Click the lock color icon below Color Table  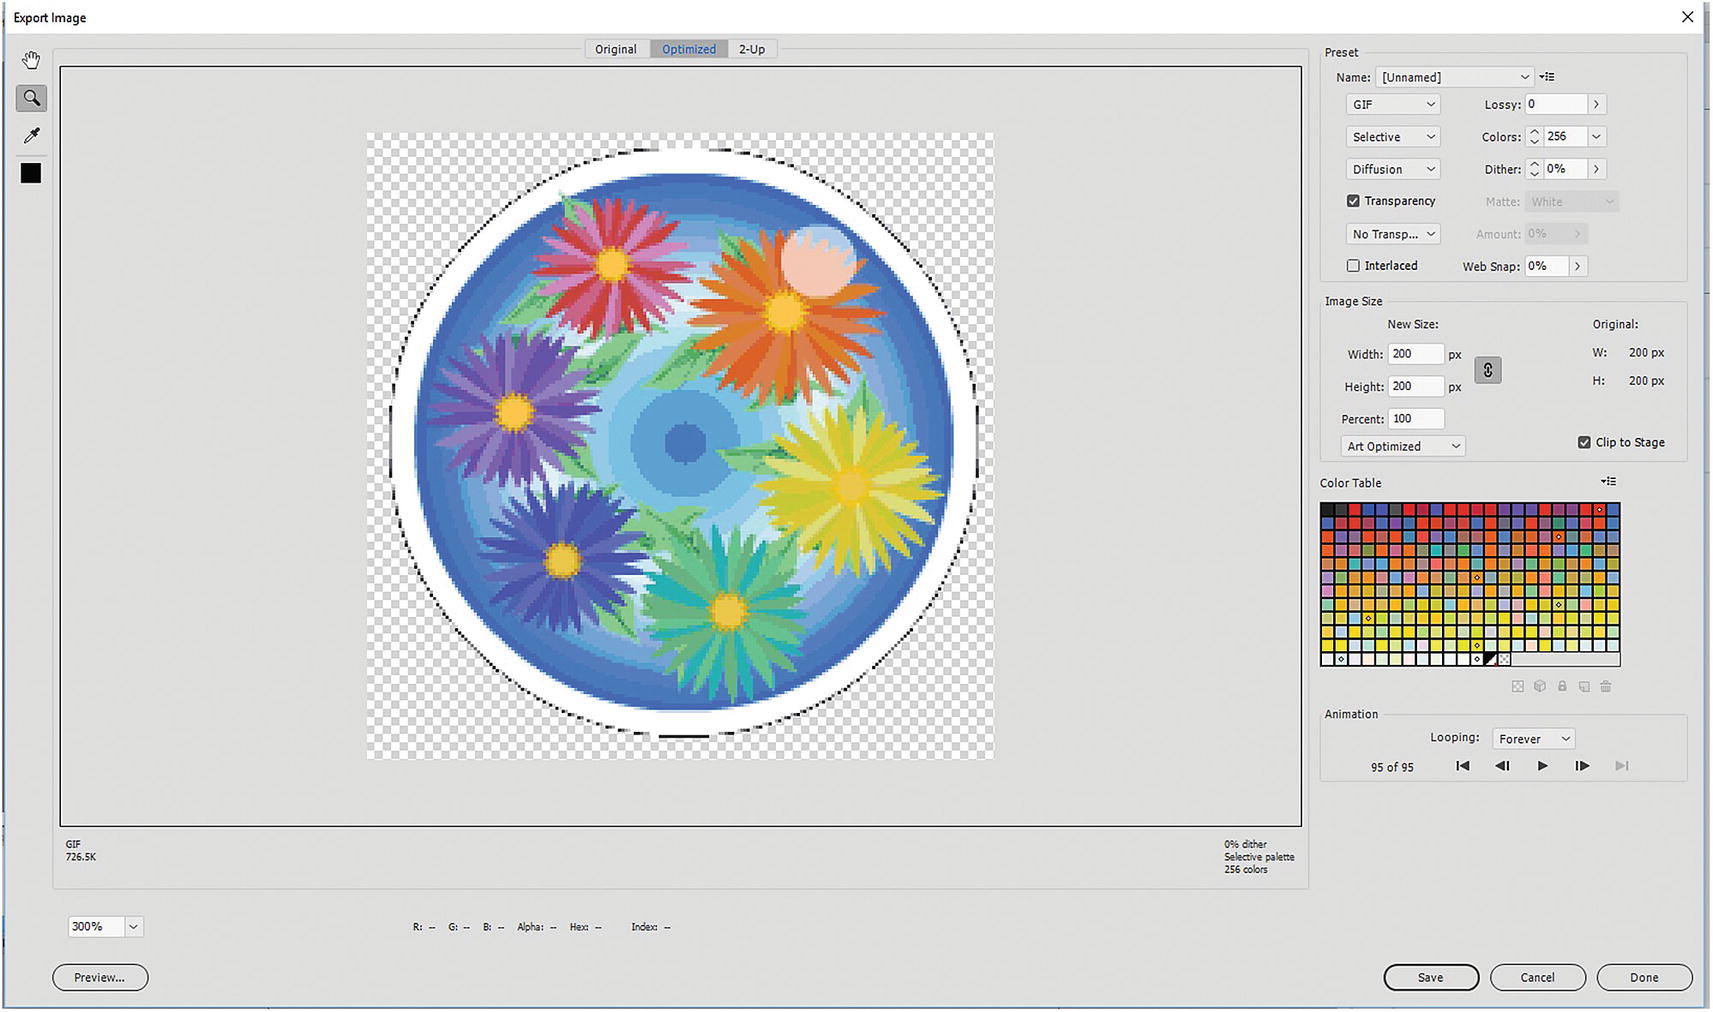coord(1562,687)
